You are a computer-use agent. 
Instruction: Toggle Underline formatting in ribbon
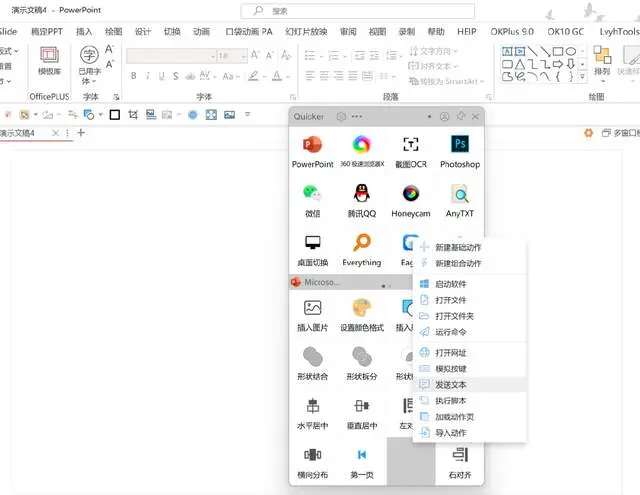coord(162,76)
